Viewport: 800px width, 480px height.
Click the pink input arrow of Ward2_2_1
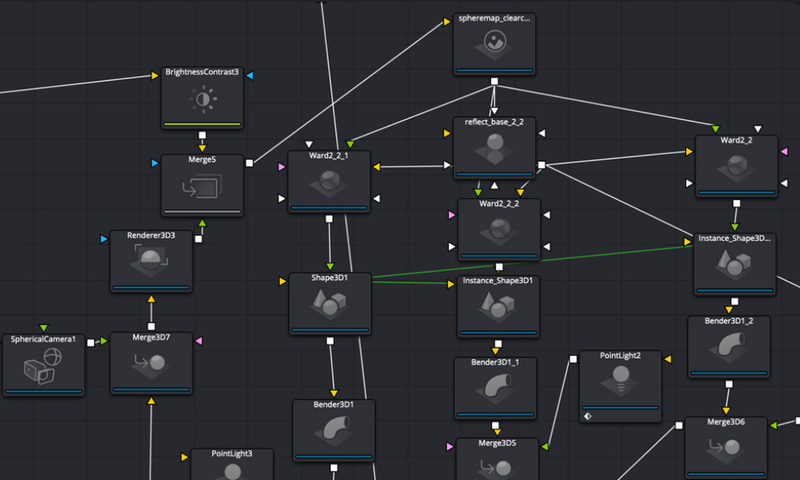281,167
